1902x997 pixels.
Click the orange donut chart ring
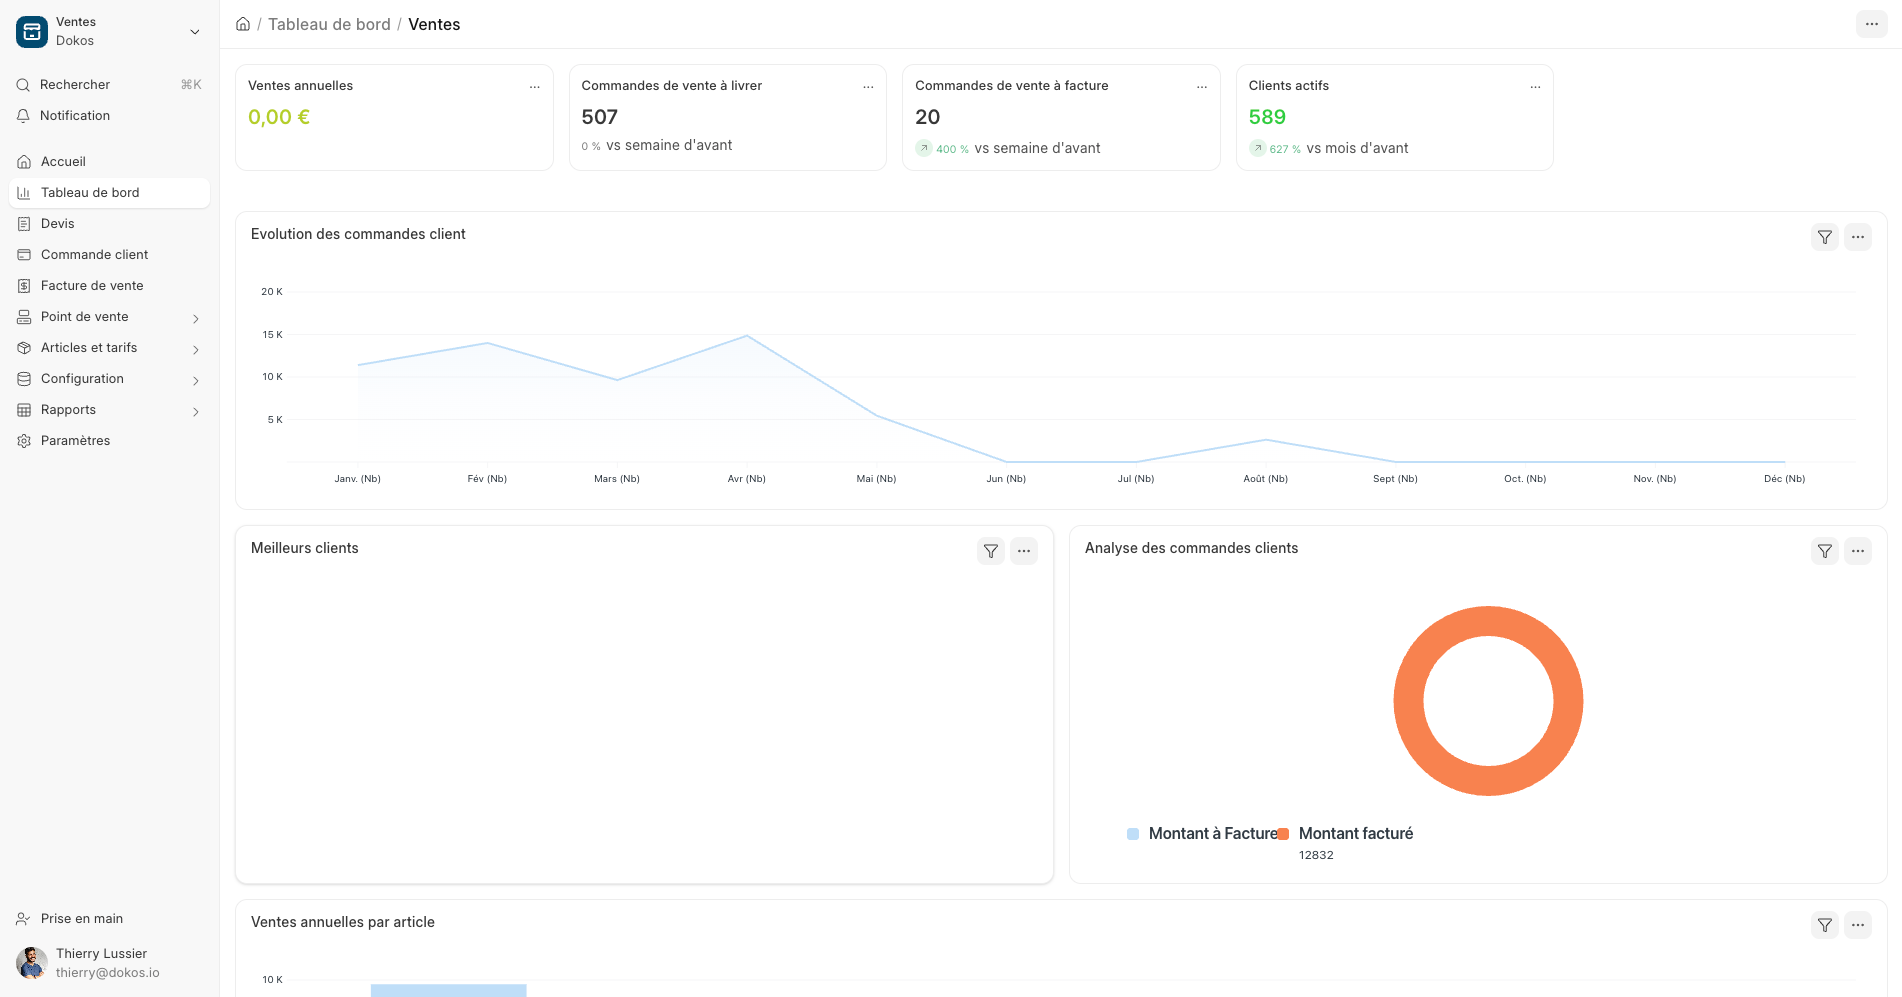[1489, 621]
